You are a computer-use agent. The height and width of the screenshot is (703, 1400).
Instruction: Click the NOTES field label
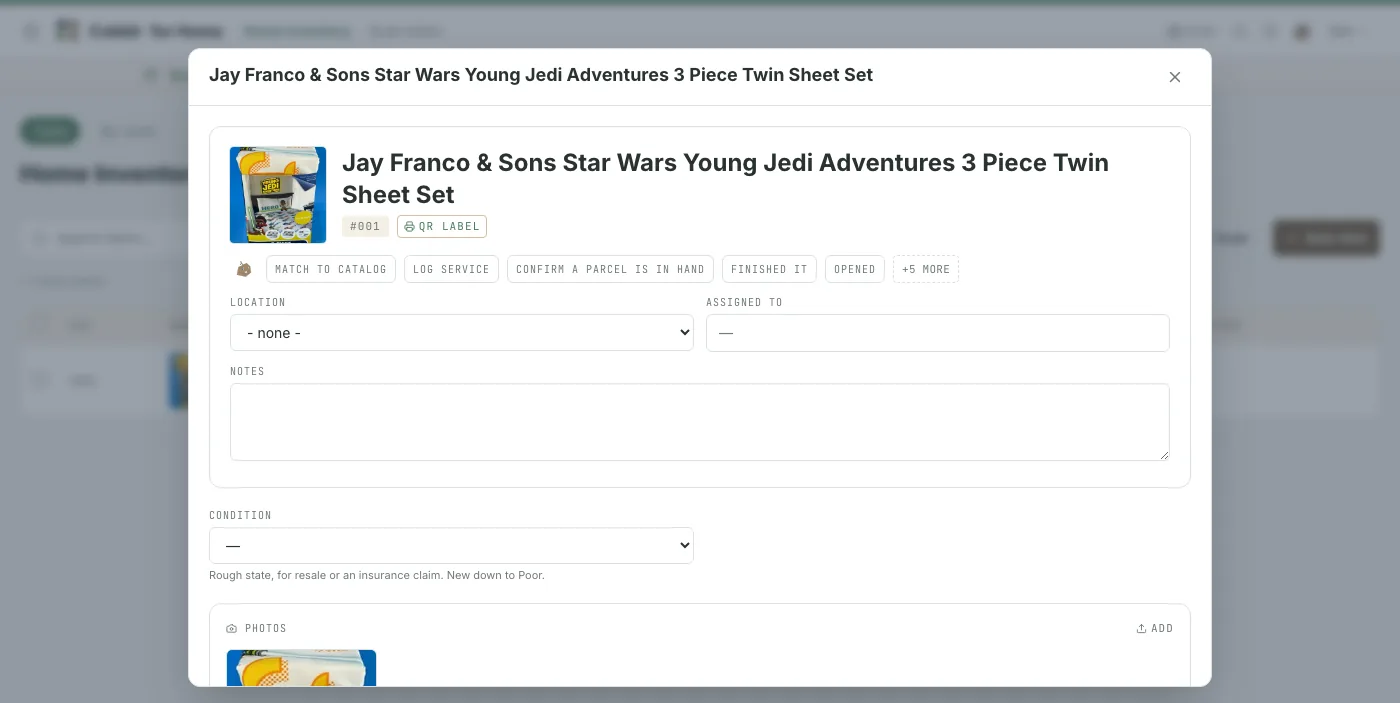pyautogui.click(x=247, y=371)
